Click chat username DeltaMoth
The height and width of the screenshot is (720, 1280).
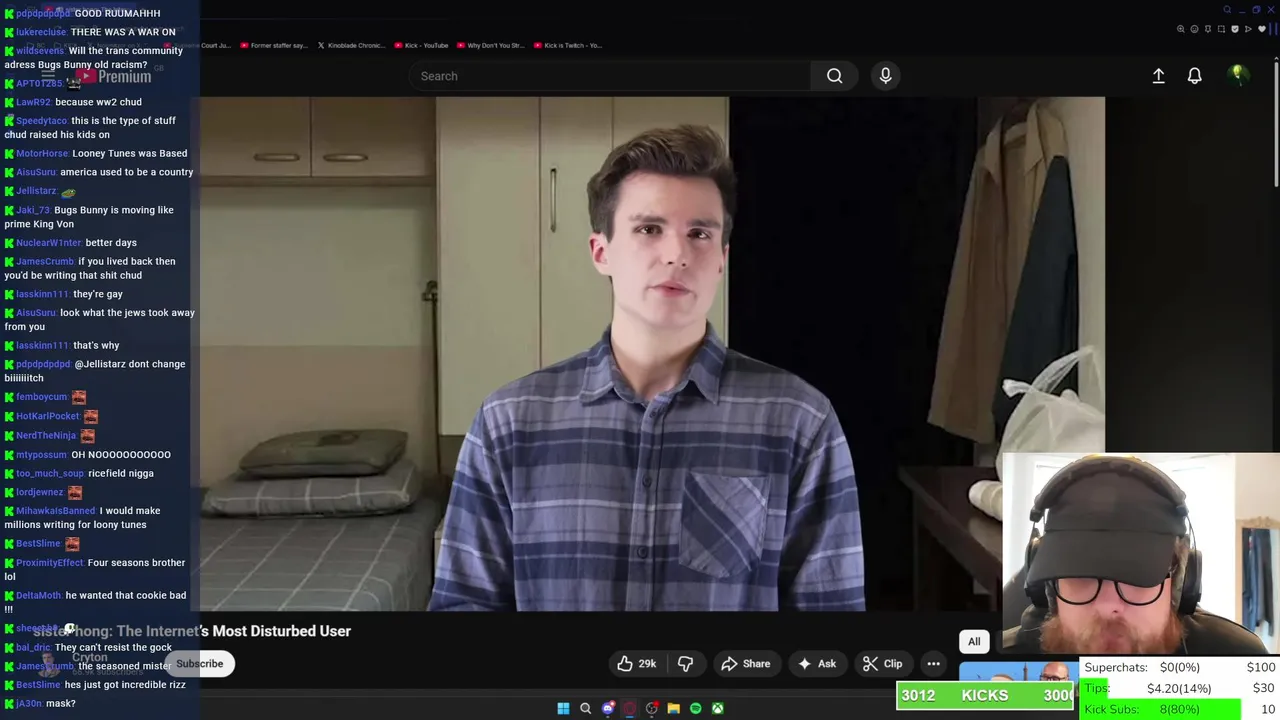(39, 596)
